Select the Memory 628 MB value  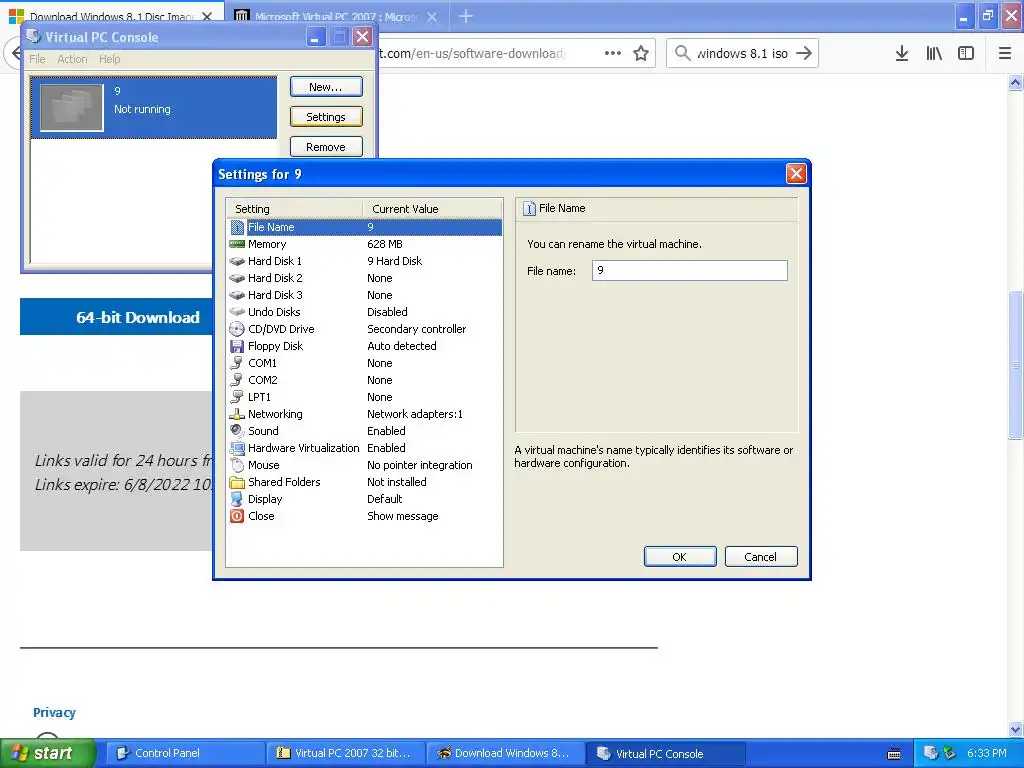(x=385, y=244)
